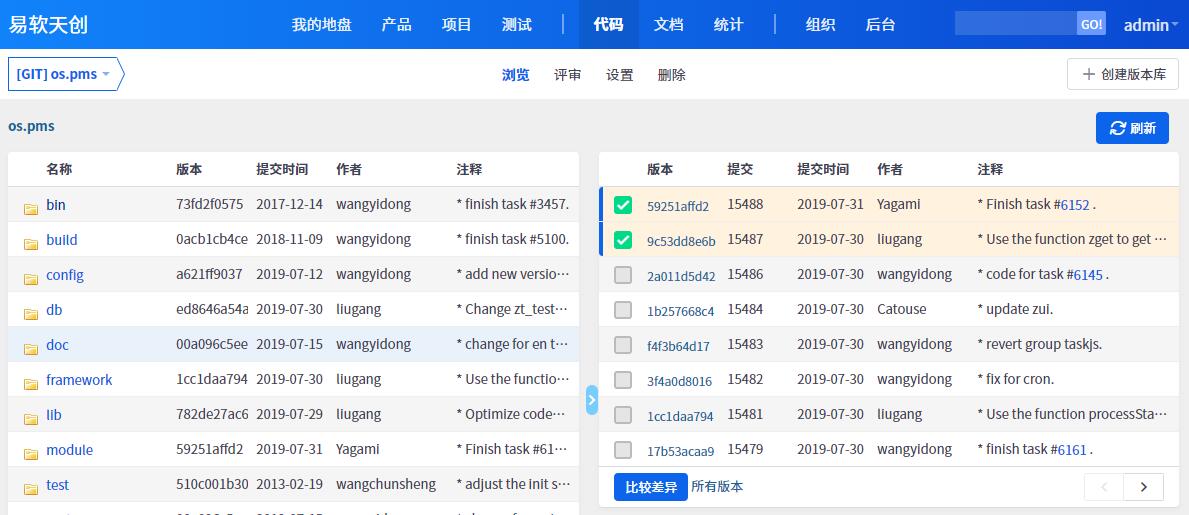Switch to 删除 tab
1189x515 pixels.
point(672,75)
